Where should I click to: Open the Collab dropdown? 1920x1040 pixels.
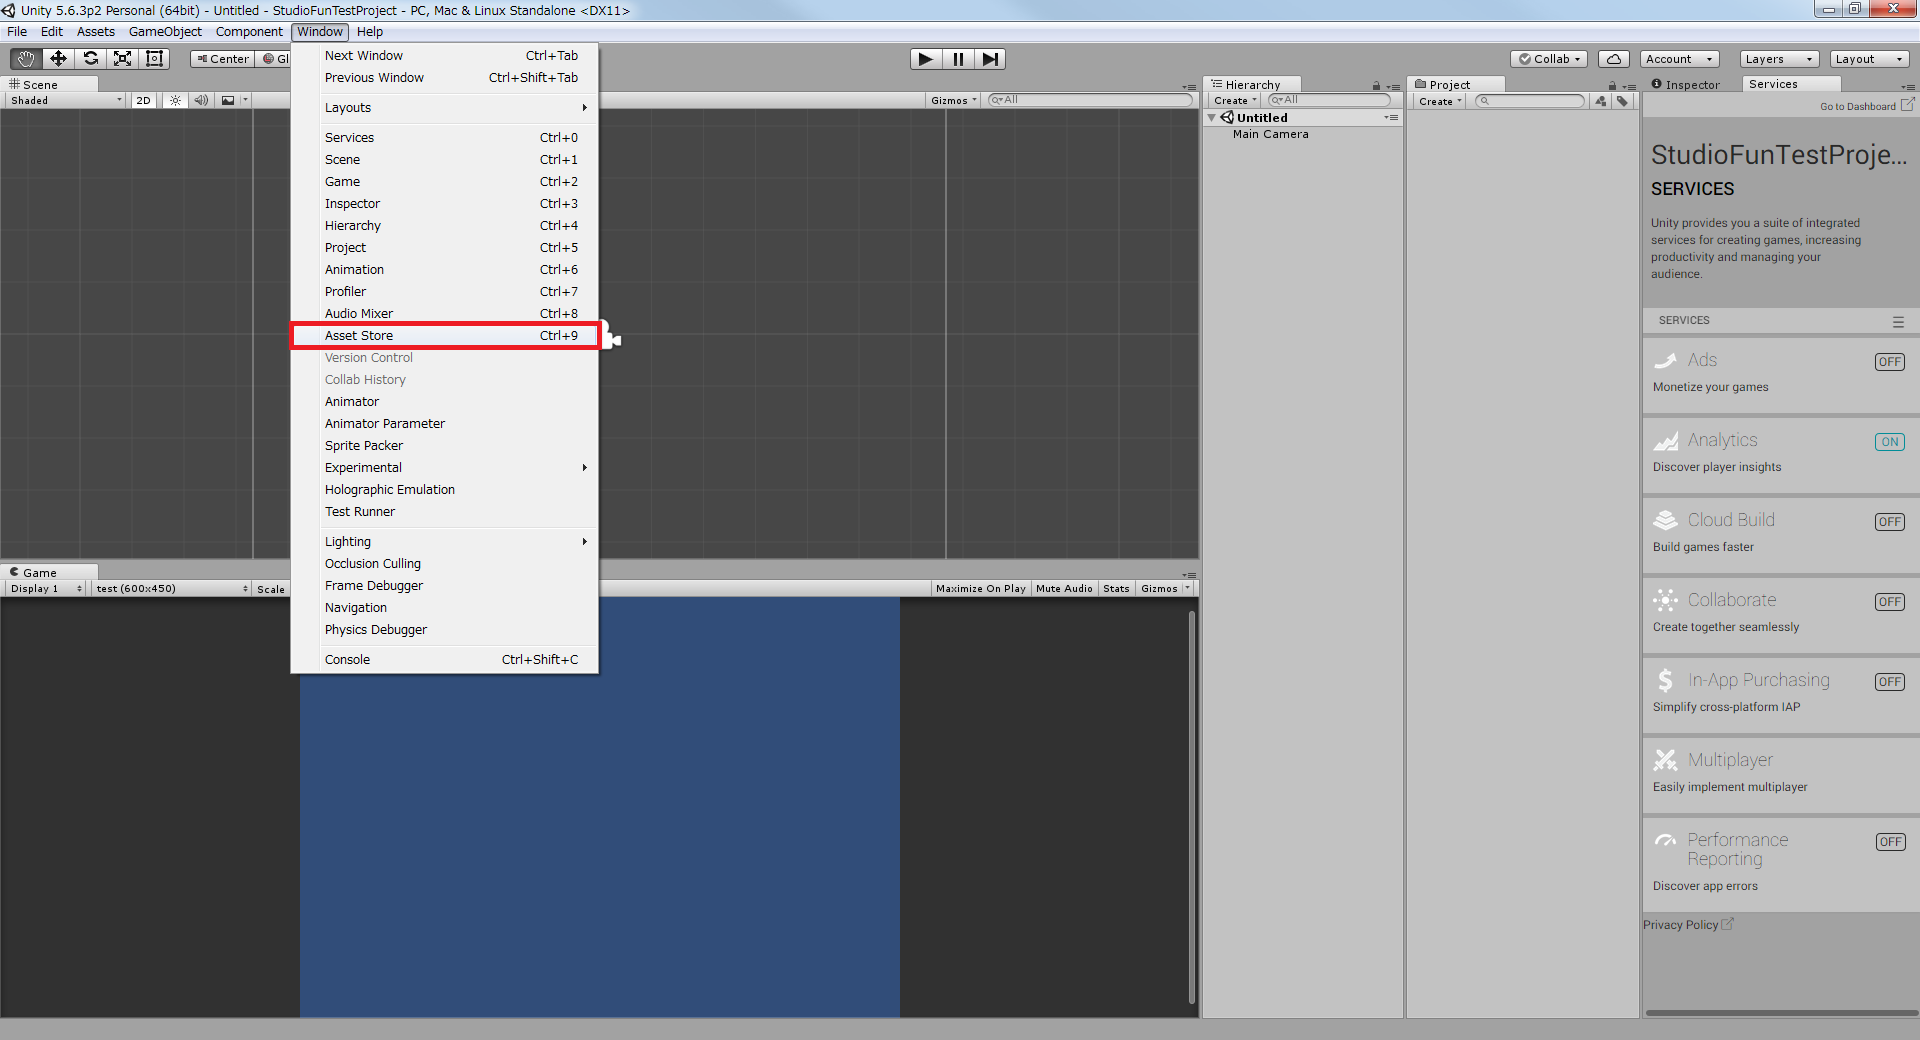1549,59
